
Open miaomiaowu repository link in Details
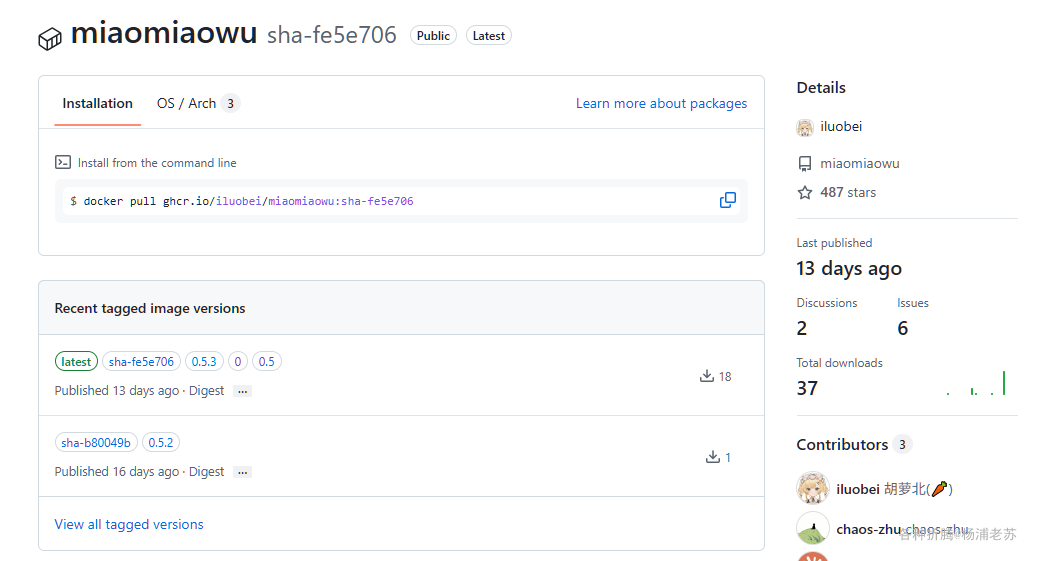pyautogui.click(x=860, y=164)
